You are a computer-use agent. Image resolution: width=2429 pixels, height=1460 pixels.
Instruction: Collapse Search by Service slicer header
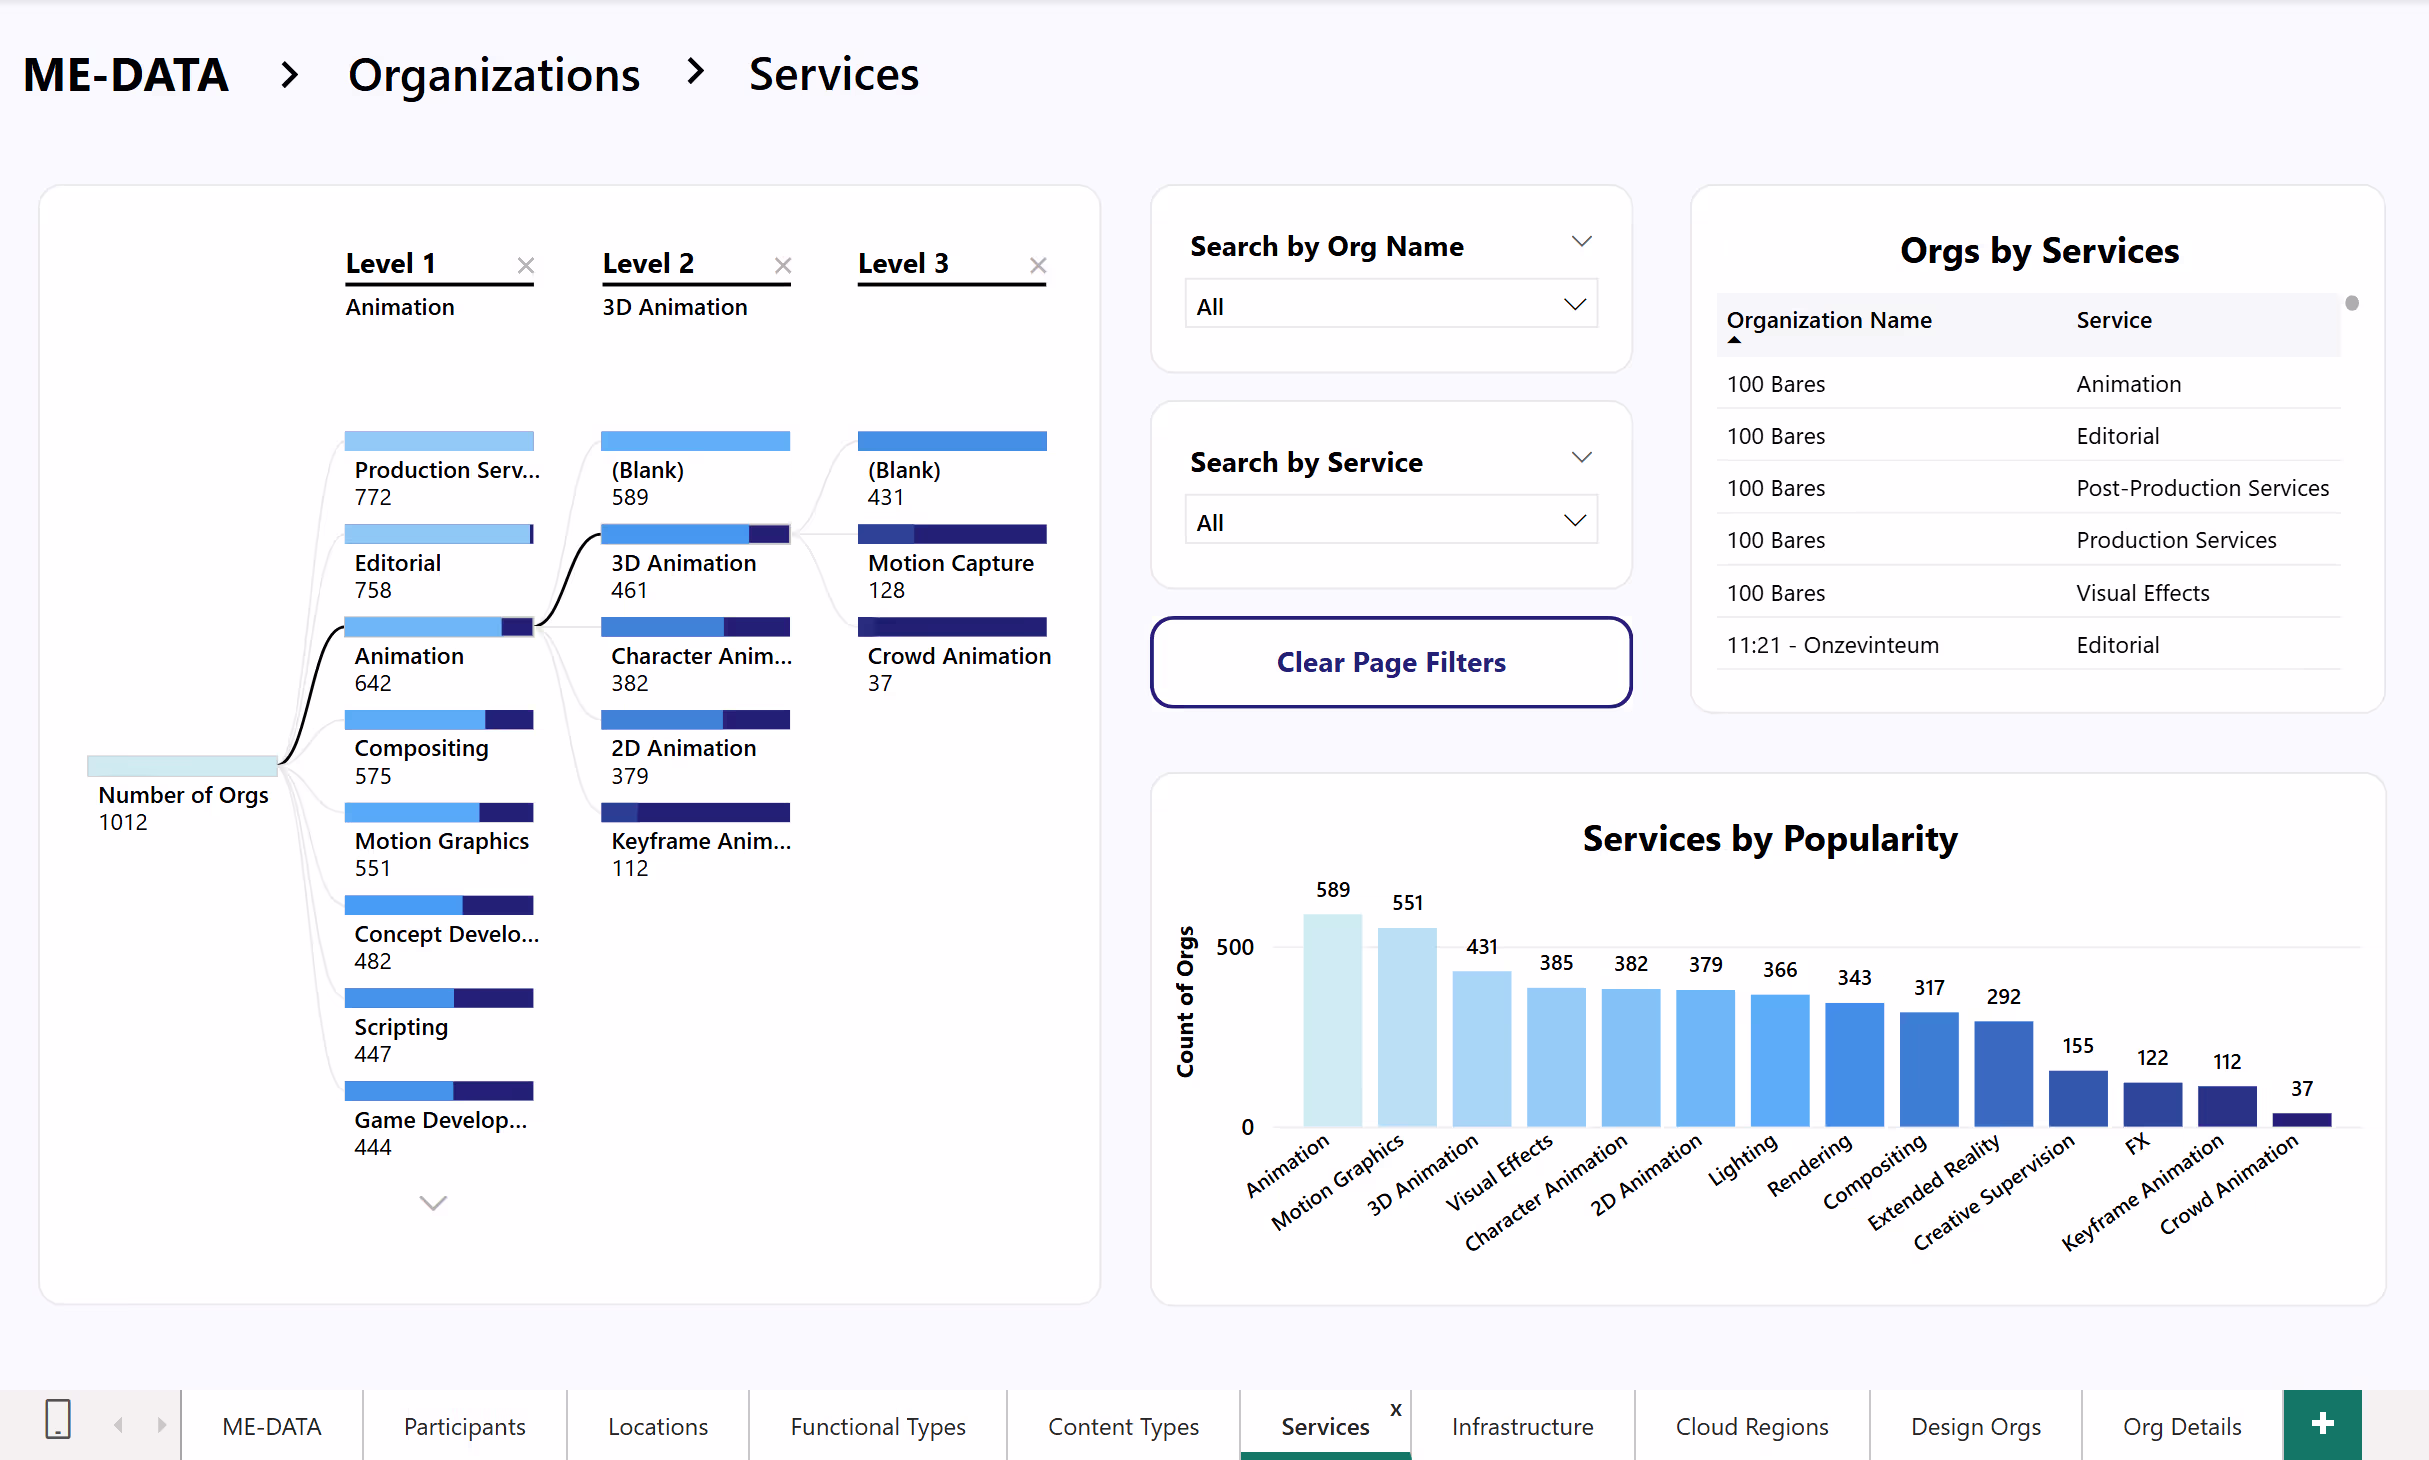(1581, 458)
